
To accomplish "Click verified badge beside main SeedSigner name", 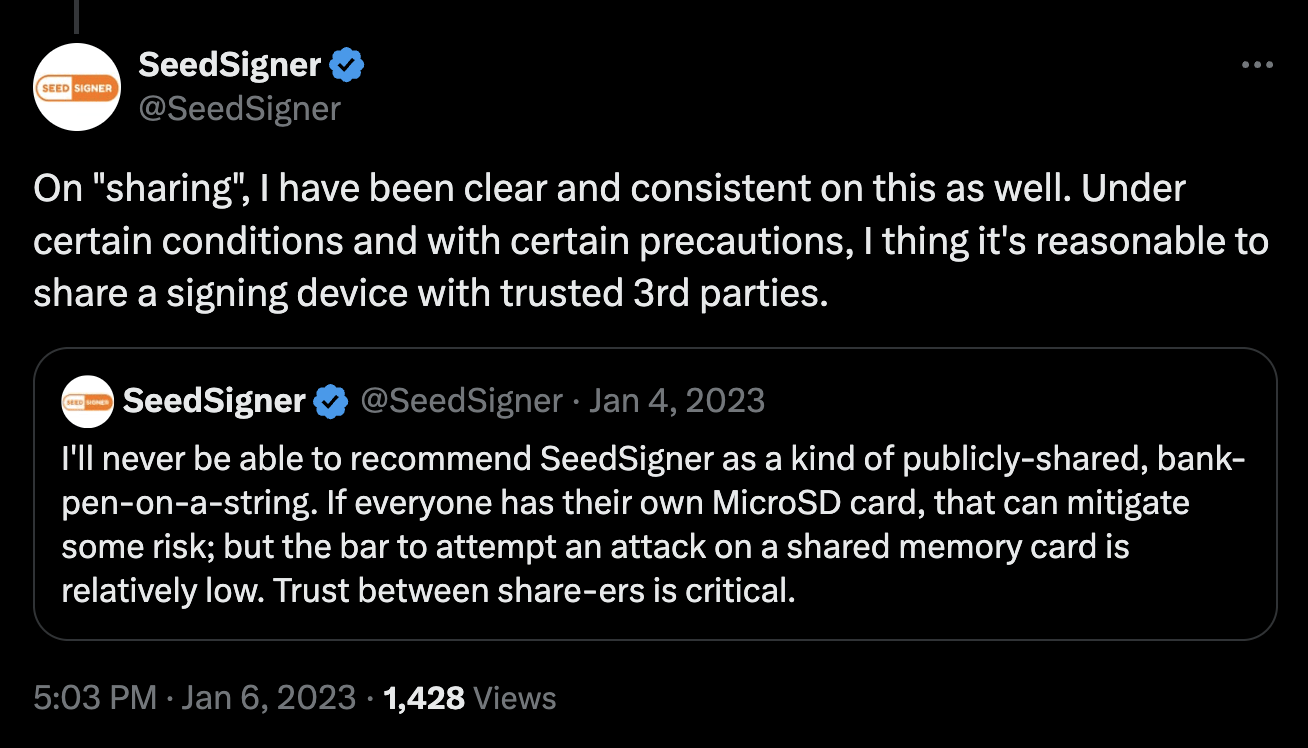I will 347,66.
